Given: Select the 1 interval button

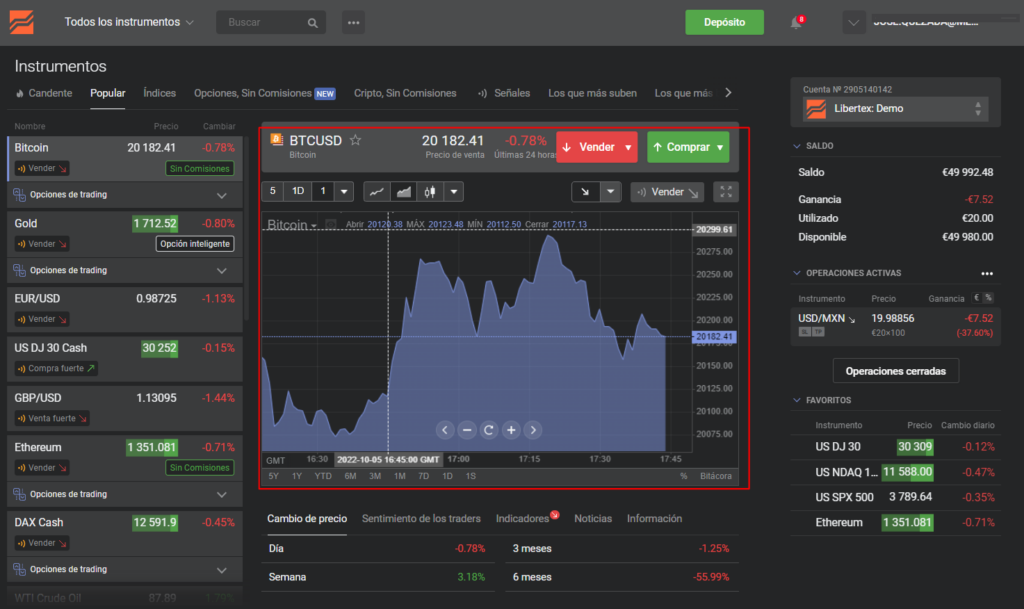Looking at the screenshot, I should [323, 191].
